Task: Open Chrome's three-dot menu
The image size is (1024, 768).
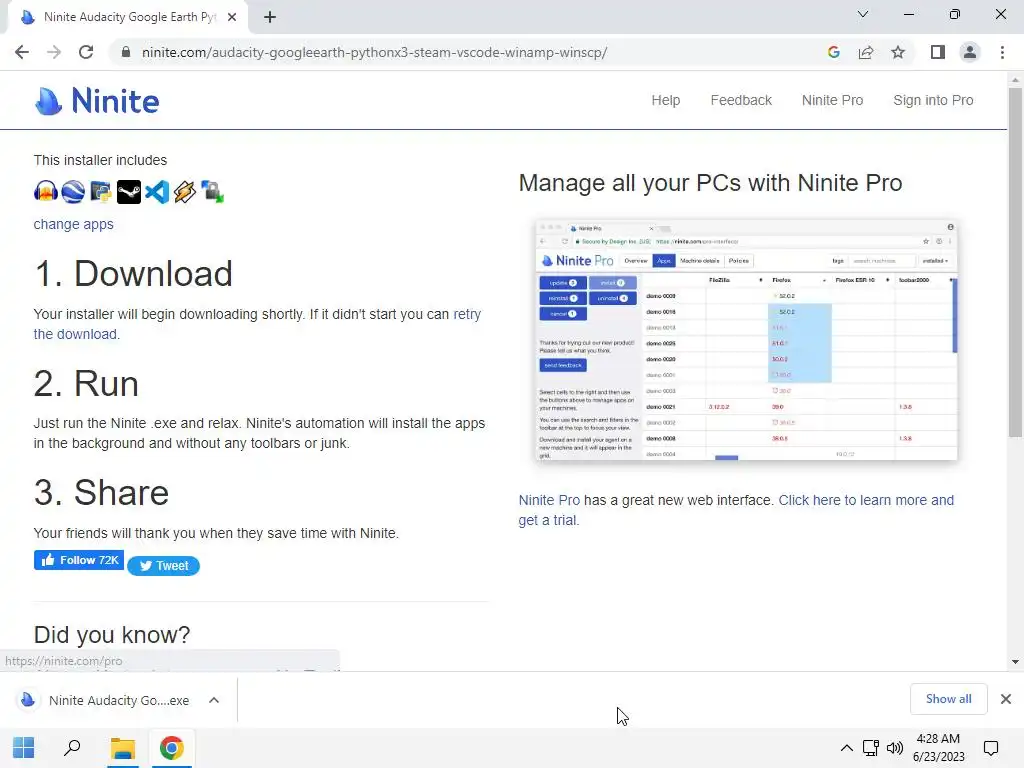Action: [x=1002, y=52]
